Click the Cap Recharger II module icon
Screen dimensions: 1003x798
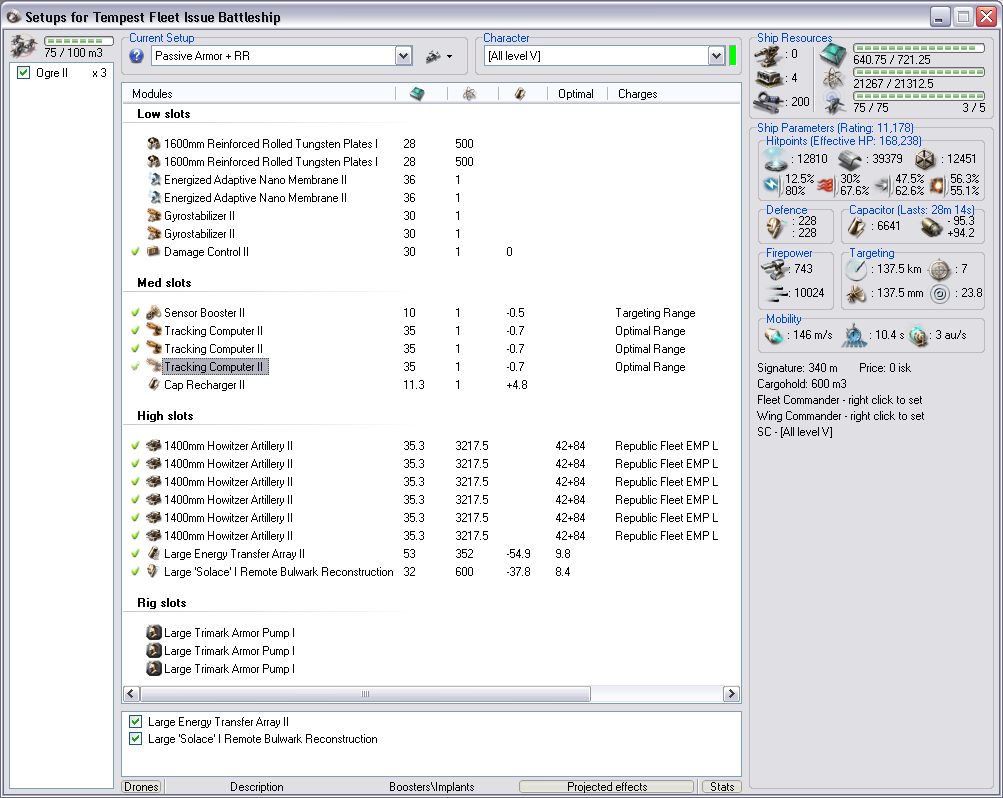154,385
